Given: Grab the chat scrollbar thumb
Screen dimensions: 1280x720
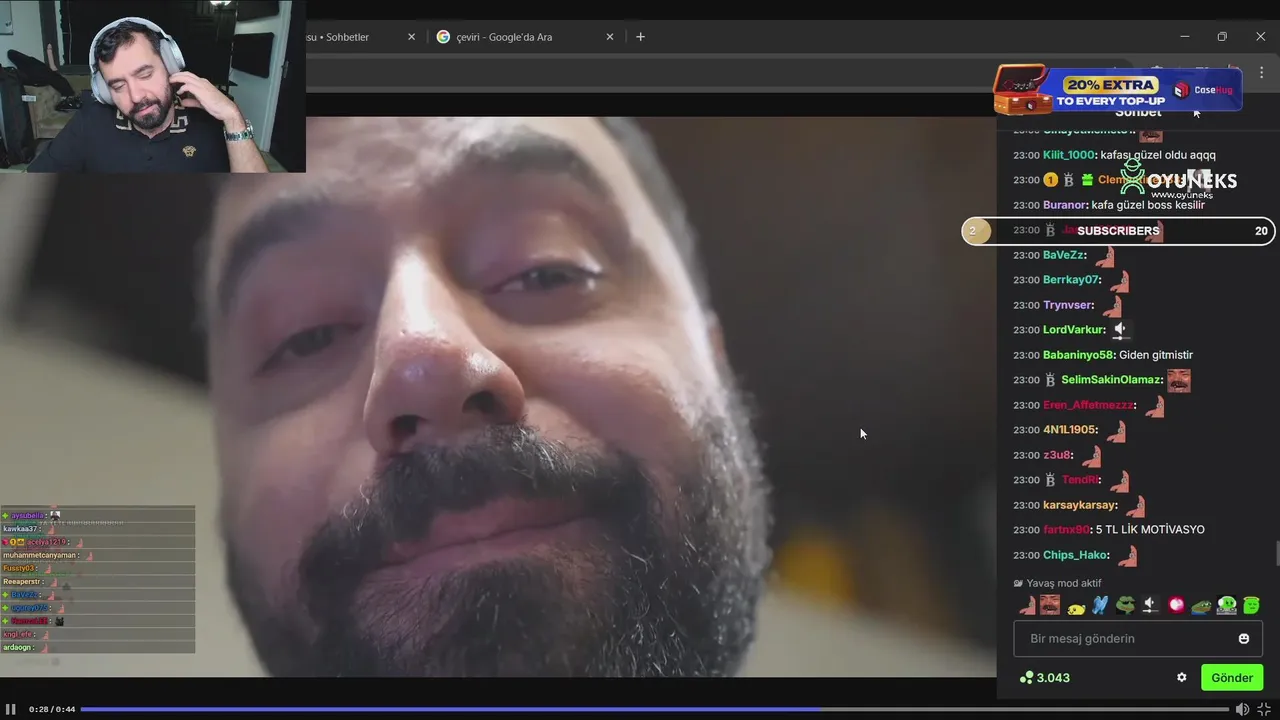Looking at the screenshot, I should click(x=1276, y=553).
